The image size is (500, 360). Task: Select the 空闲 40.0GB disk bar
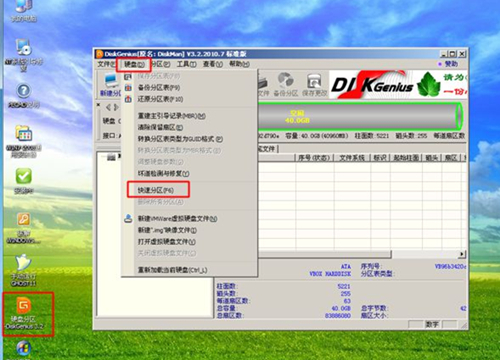coord(360,116)
